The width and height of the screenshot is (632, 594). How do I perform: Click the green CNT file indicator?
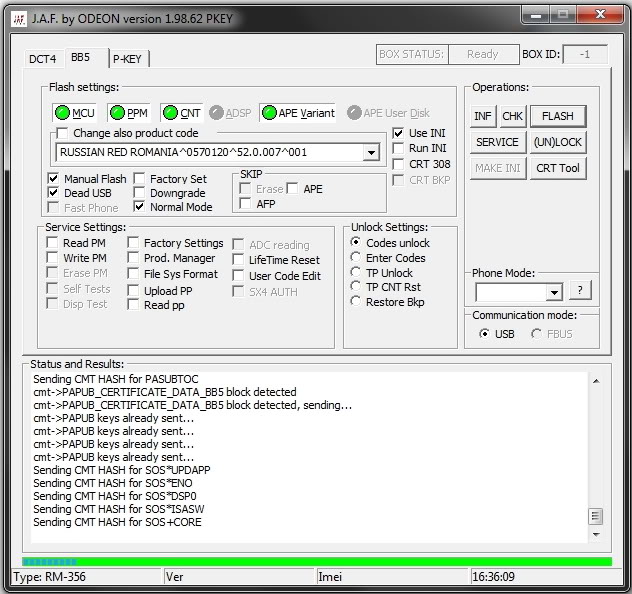[170, 113]
